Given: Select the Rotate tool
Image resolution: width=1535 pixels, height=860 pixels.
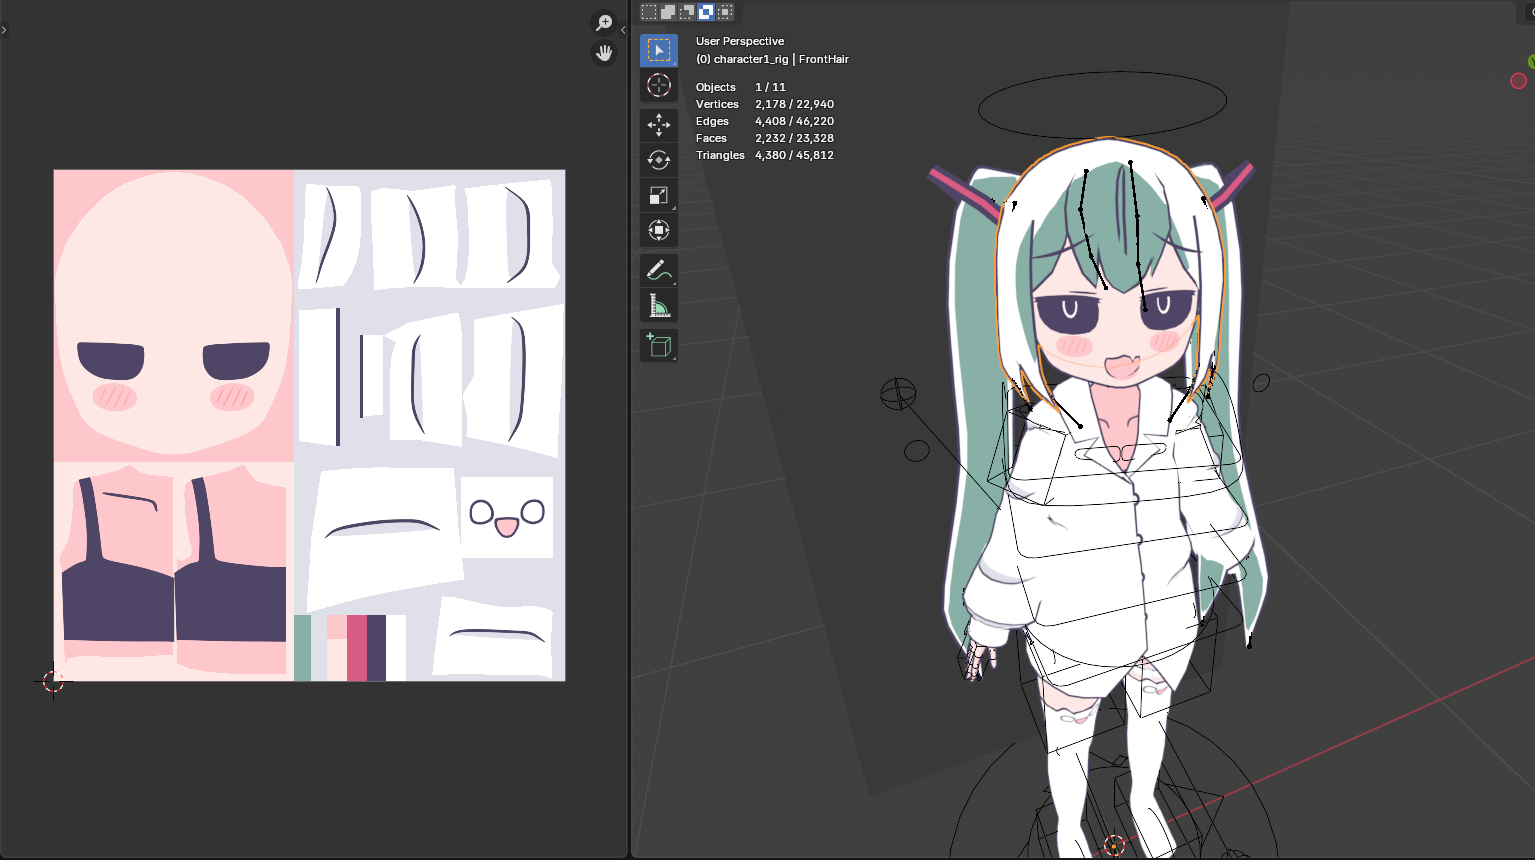Looking at the screenshot, I should click(x=659, y=160).
